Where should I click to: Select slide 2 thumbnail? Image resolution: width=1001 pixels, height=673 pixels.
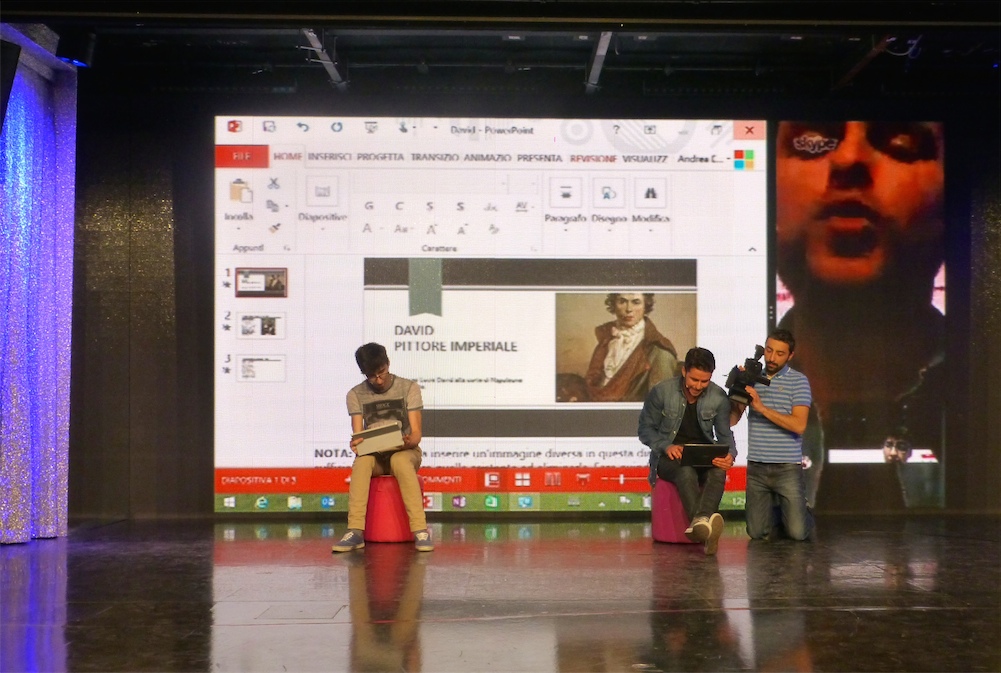[x=261, y=325]
